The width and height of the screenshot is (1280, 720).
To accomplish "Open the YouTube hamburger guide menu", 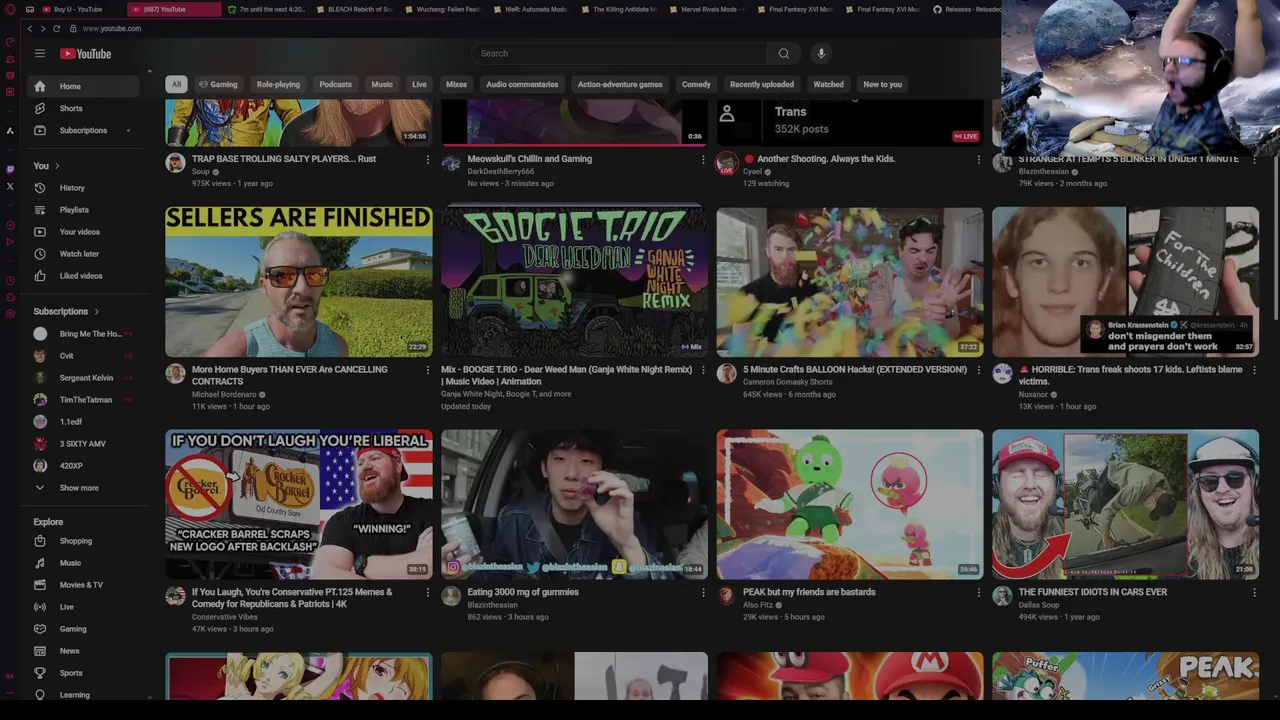I will point(40,53).
